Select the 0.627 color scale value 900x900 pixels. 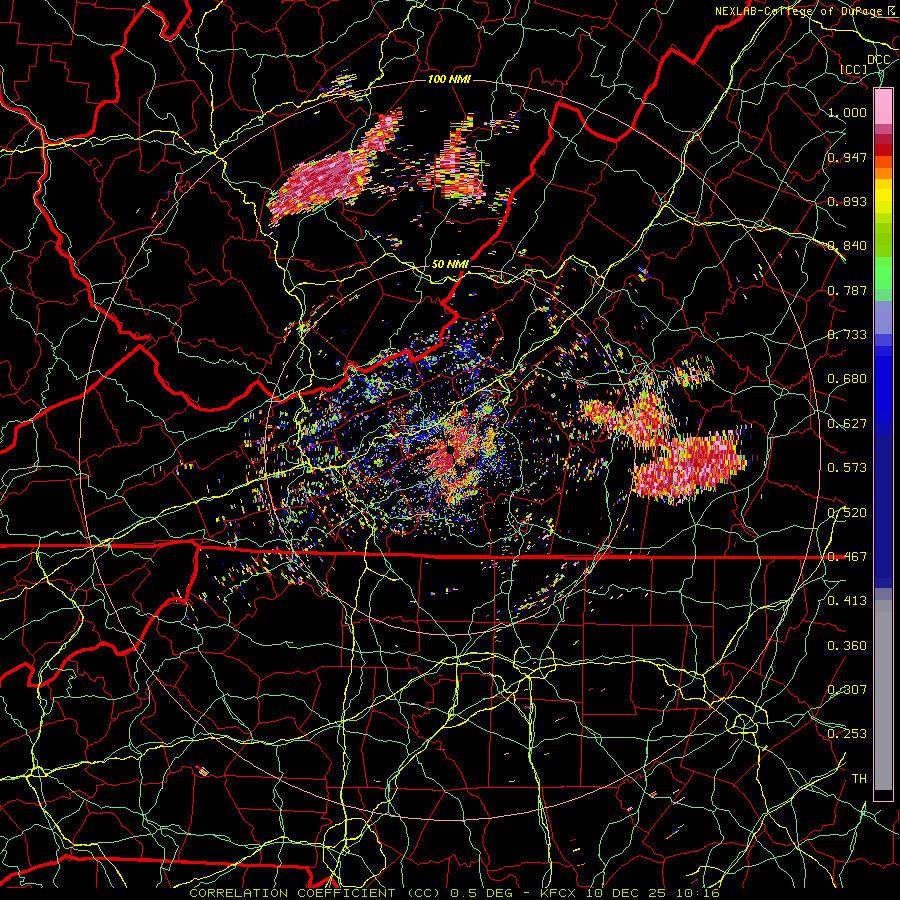click(847, 424)
